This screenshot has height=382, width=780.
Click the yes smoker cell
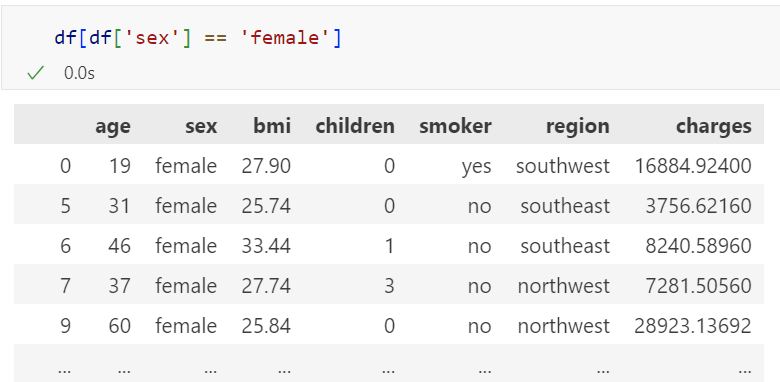(476, 167)
